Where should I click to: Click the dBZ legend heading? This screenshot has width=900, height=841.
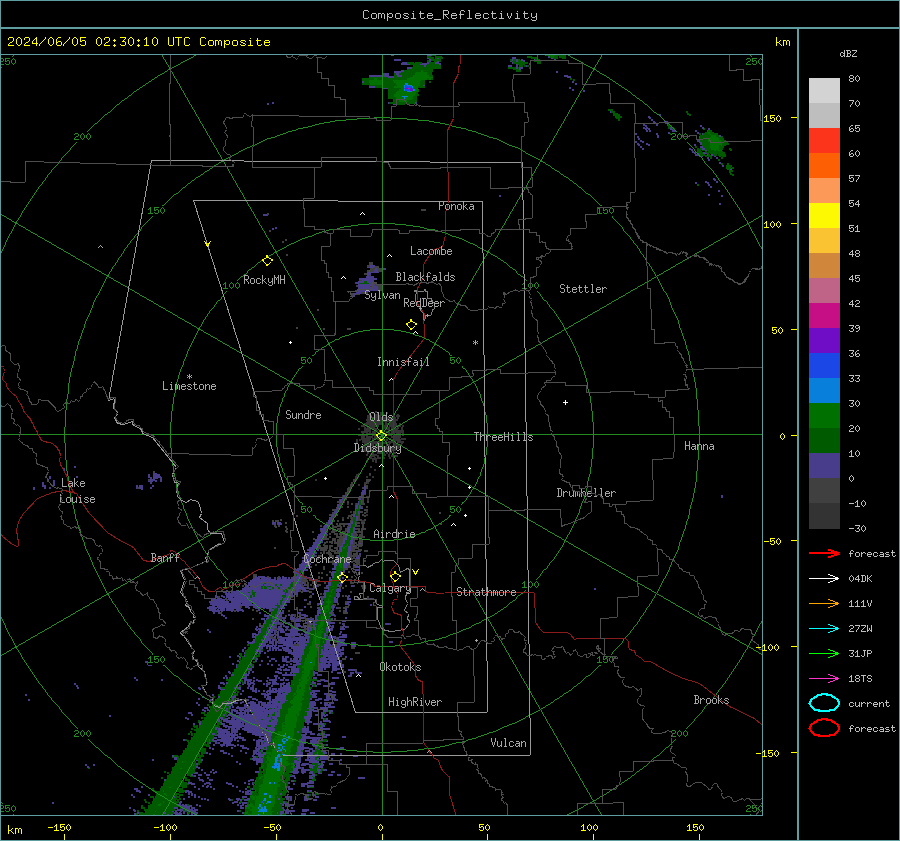tap(848, 54)
